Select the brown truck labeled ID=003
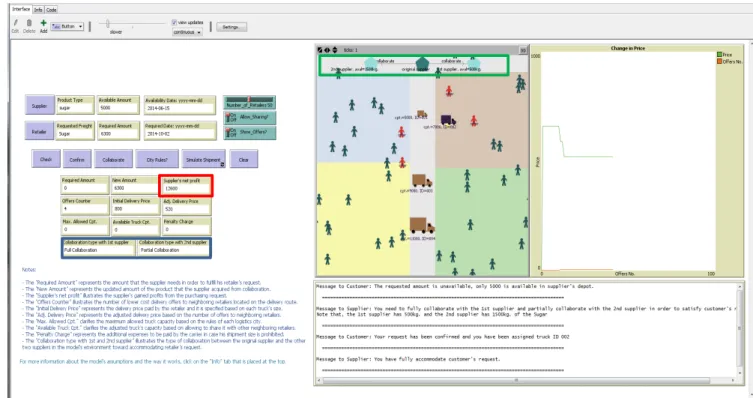Image resolution: width=753 pixels, height=398 pixels. [x=422, y=181]
